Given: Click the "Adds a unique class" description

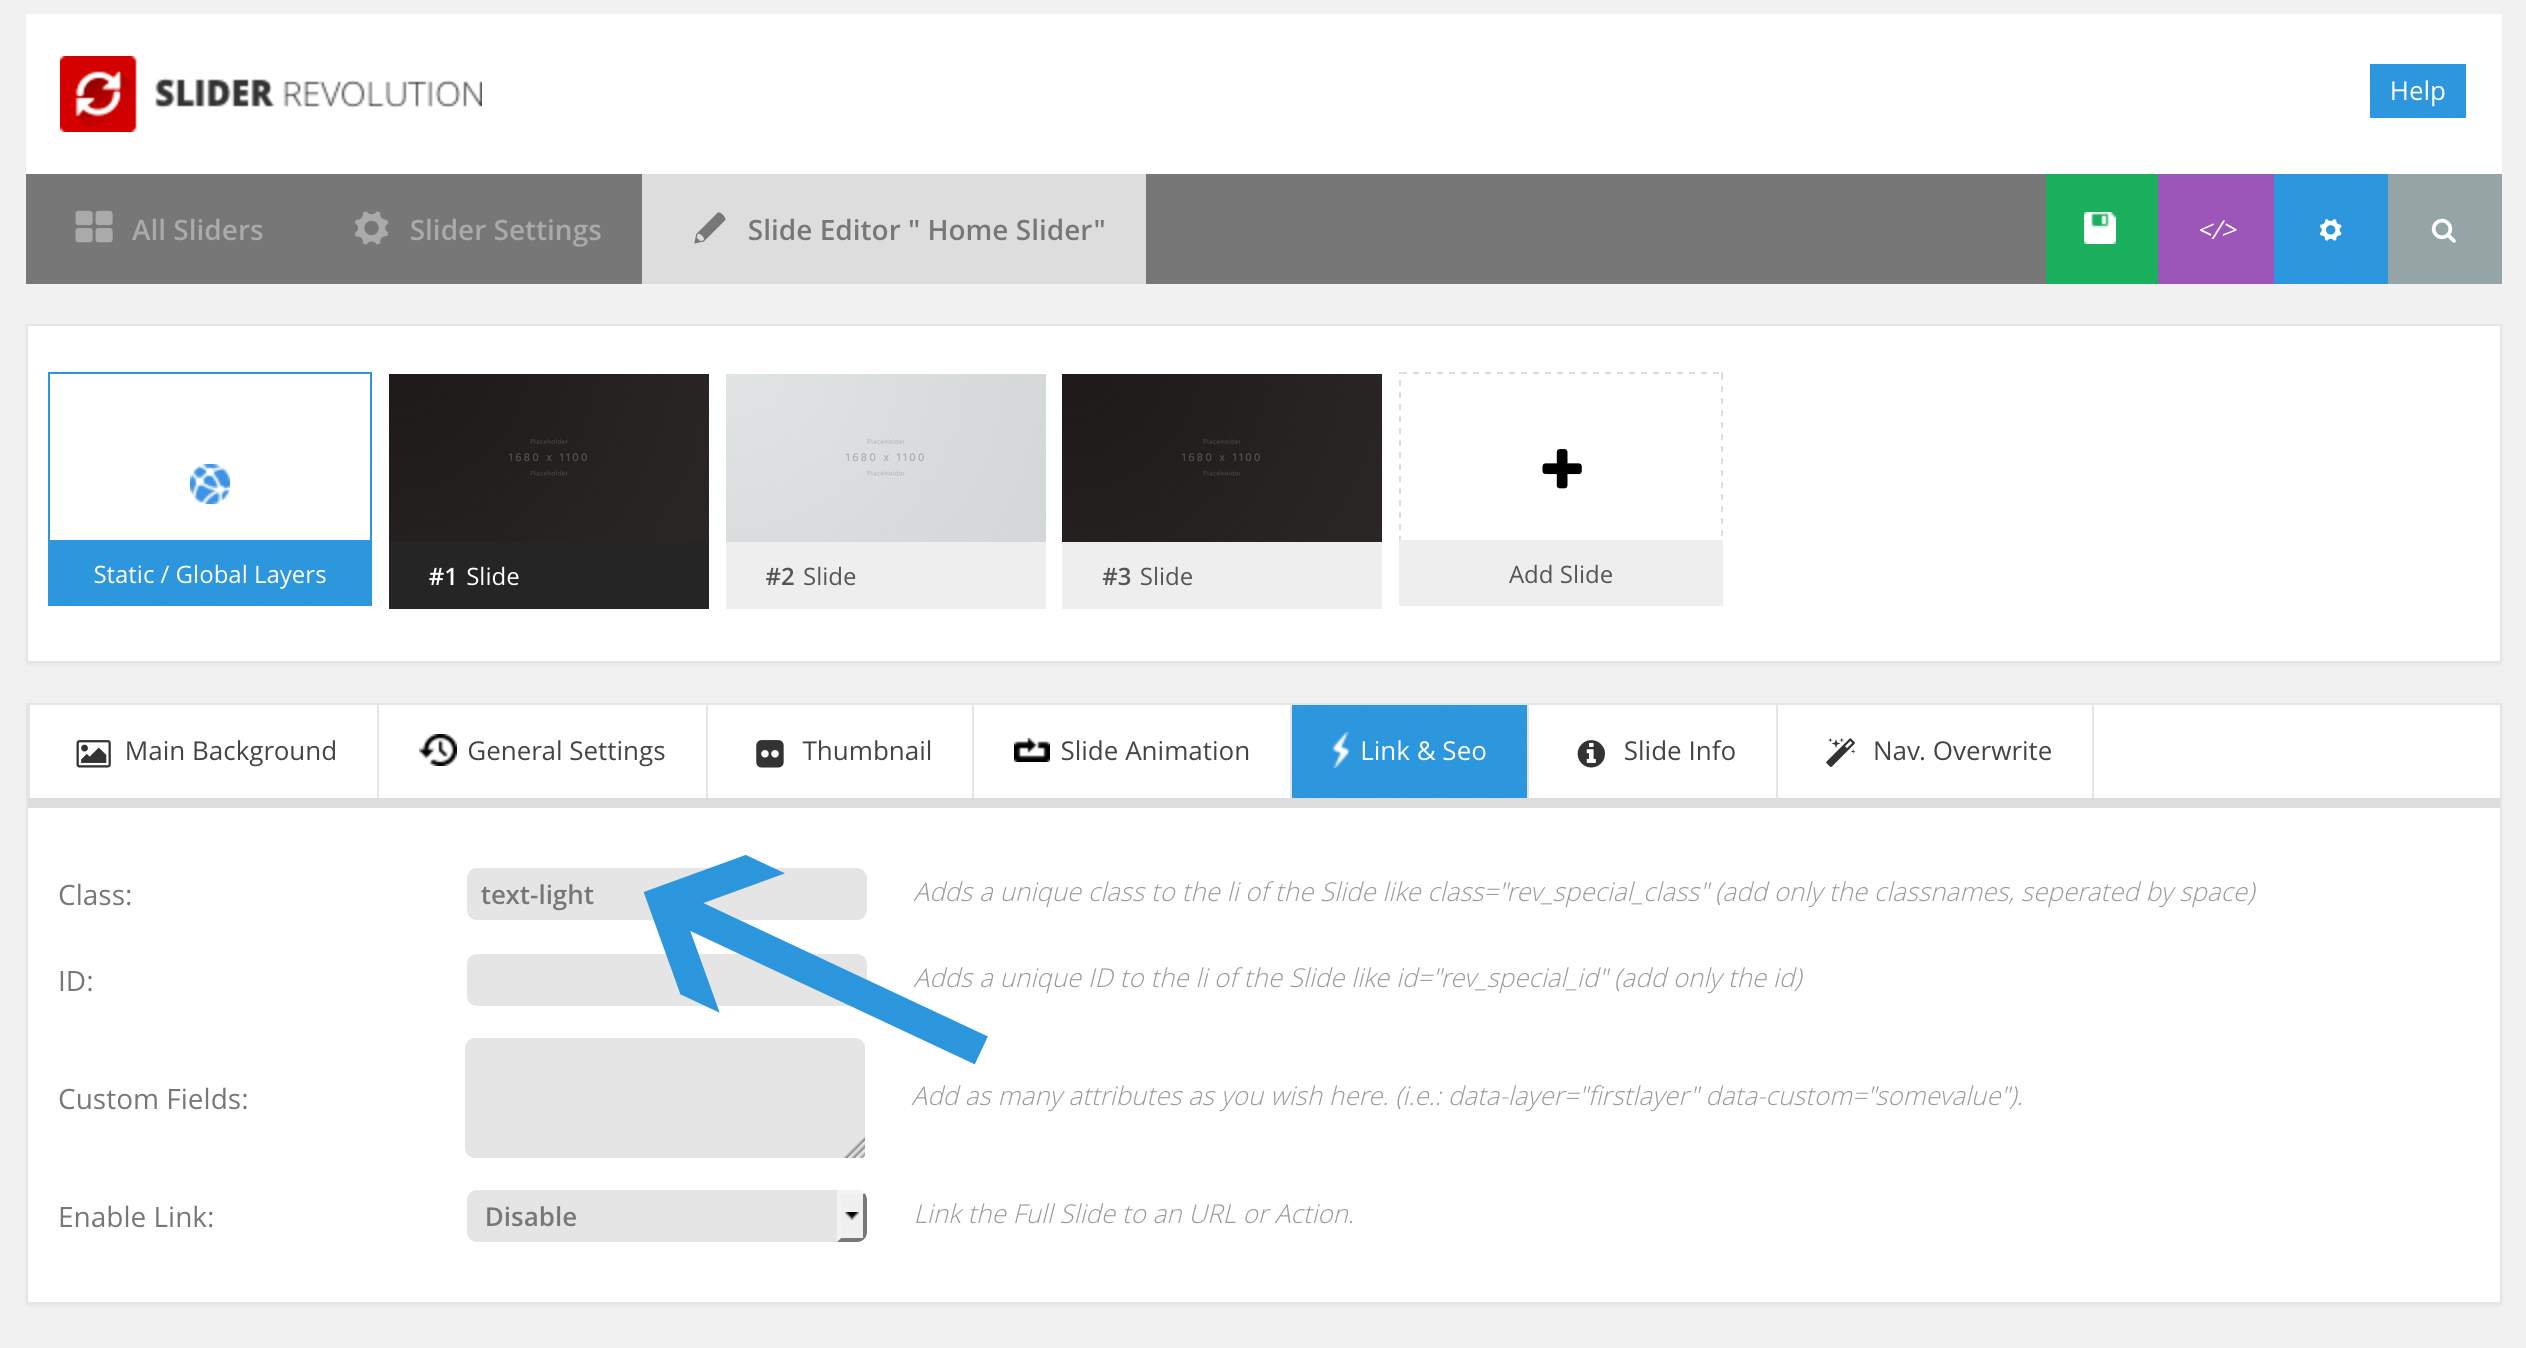Looking at the screenshot, I should point(1585,892).
